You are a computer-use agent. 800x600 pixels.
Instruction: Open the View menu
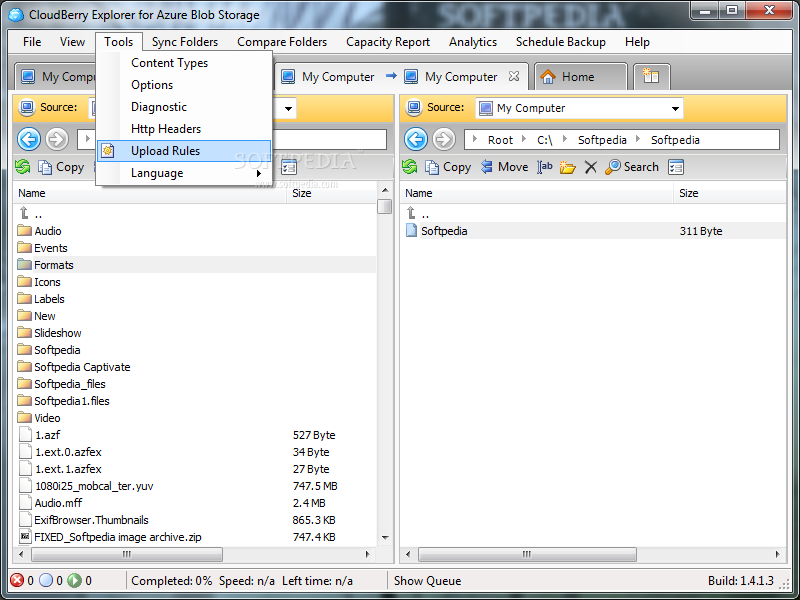coord(72,42)
